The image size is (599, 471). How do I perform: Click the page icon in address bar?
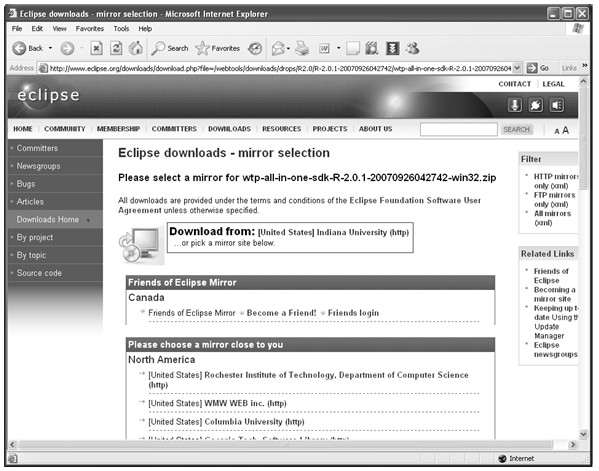pos(43,68)
